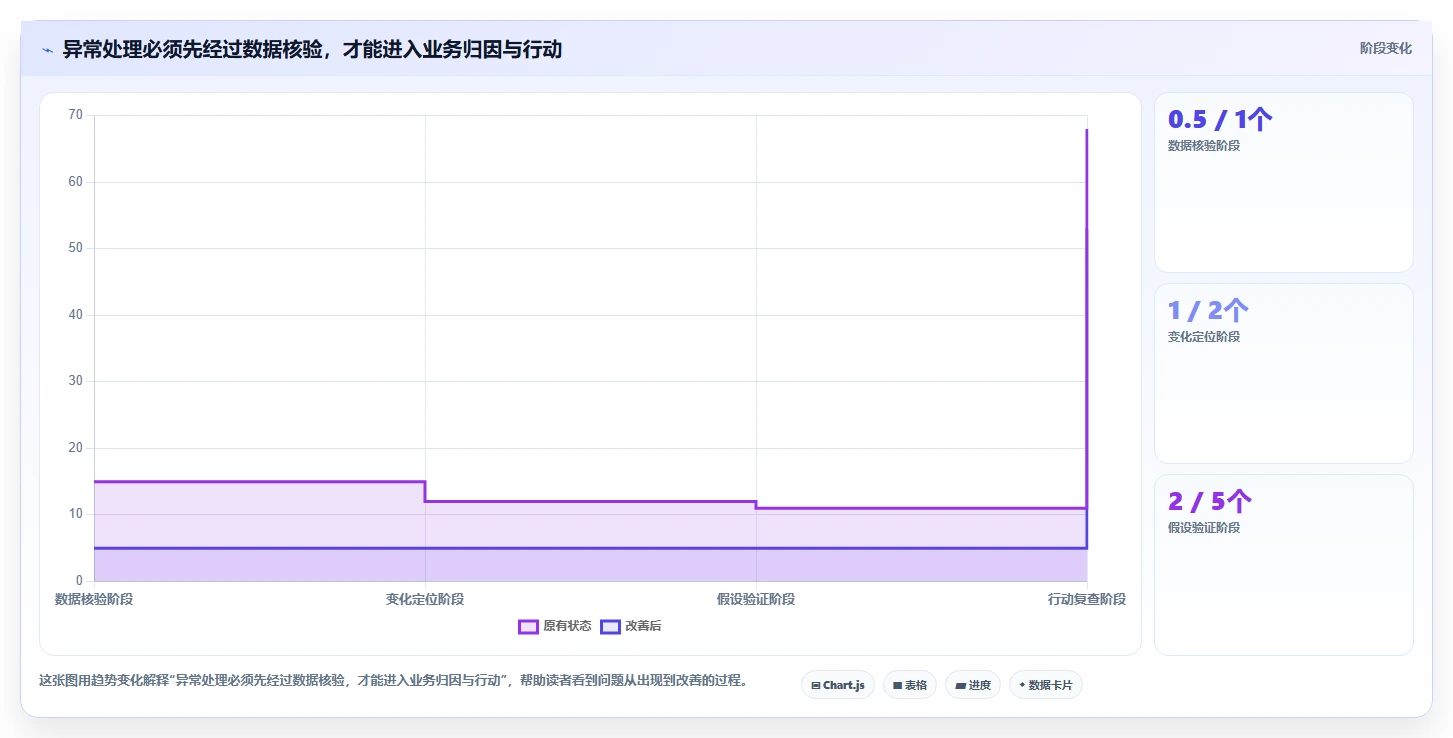Click the y-axis value 10
This screenshot has height=738, width=1453.
pos(76,514)
